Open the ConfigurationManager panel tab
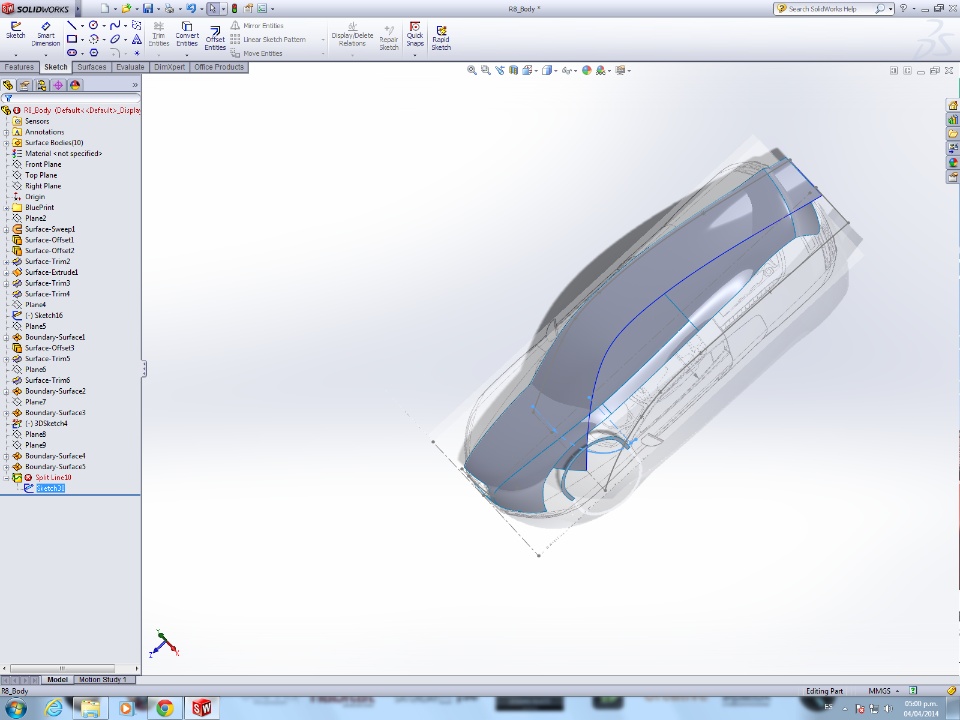This screenshot has height=720, width=960. pos(42,85)
